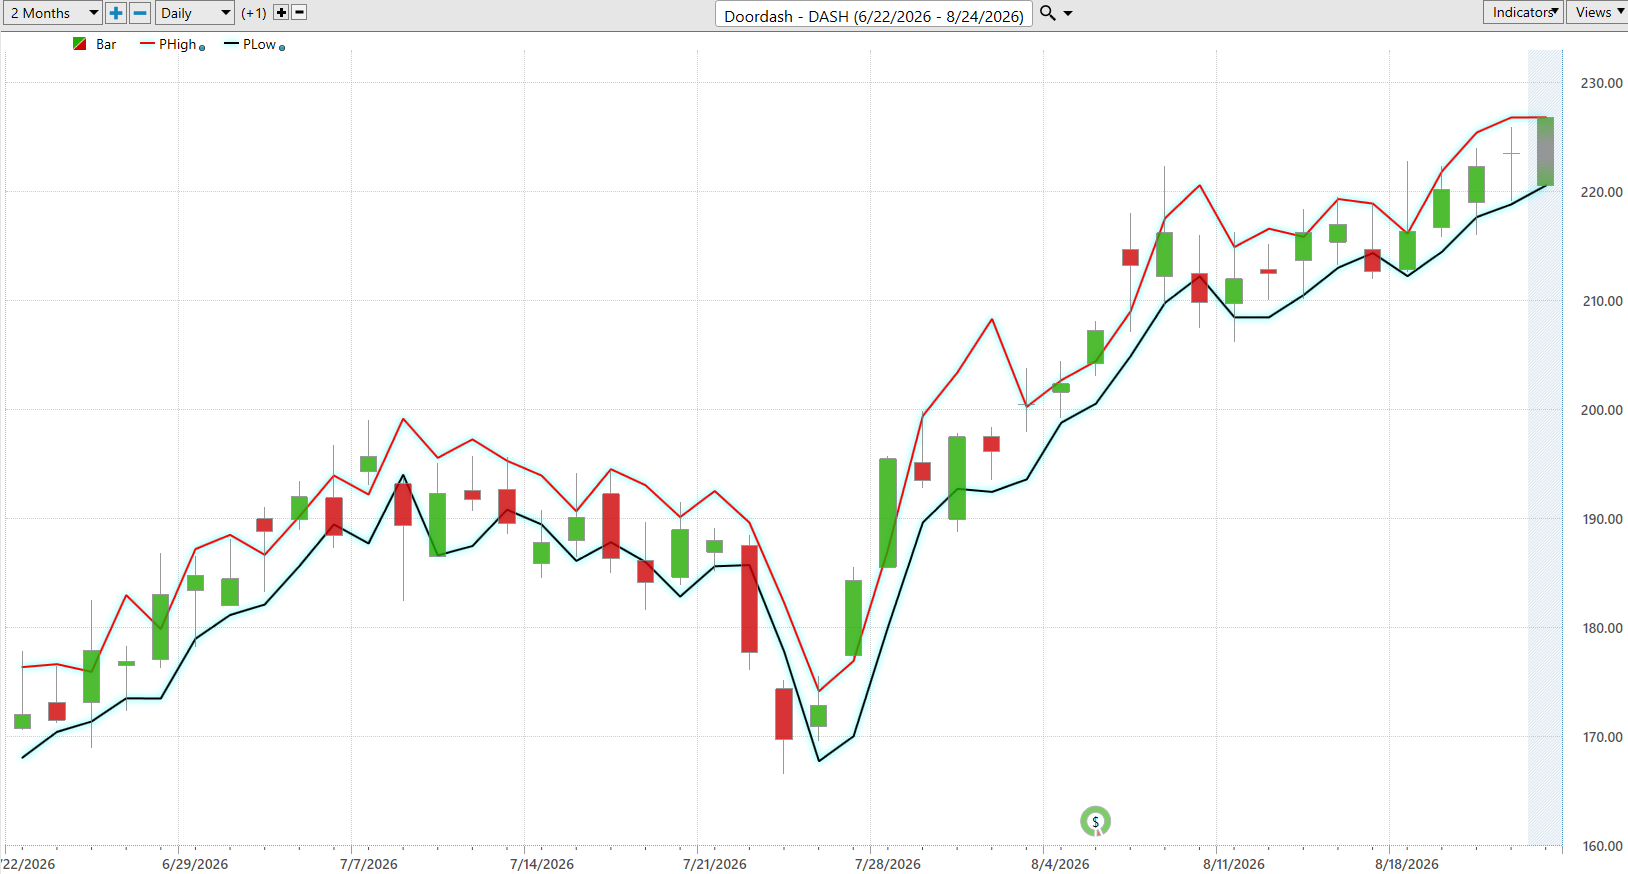Expand the search dropdown arrow
The width and height of the screenshot is (1628, 874).
(1068, 14)
